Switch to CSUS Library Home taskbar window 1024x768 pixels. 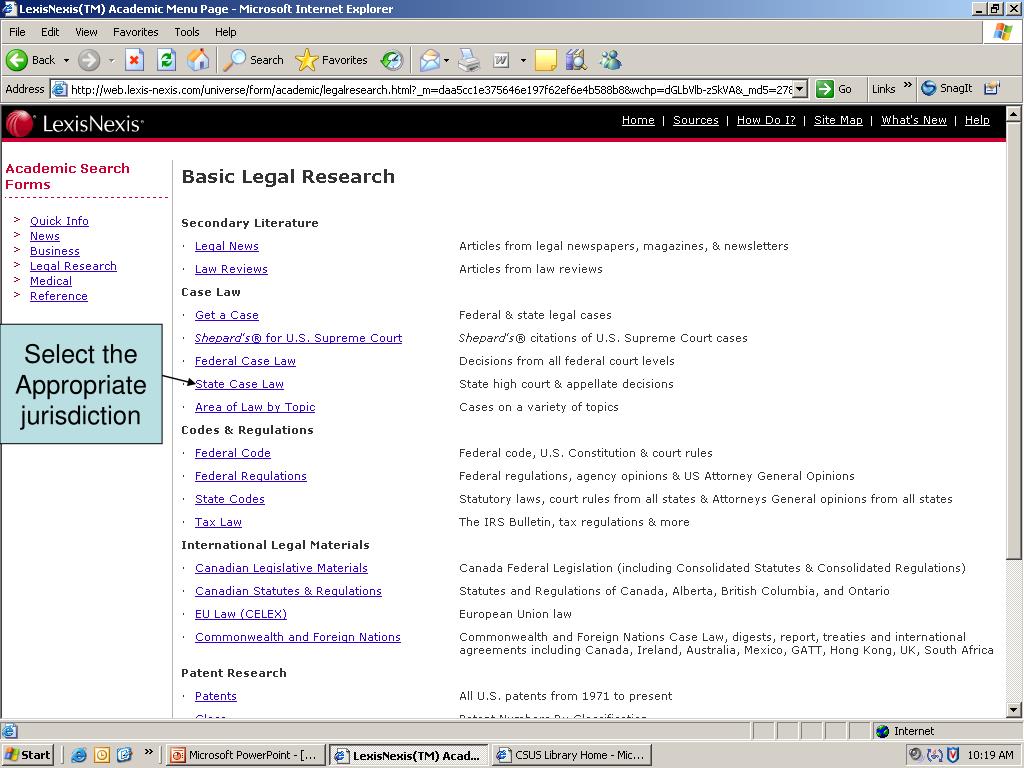point(571,755)
